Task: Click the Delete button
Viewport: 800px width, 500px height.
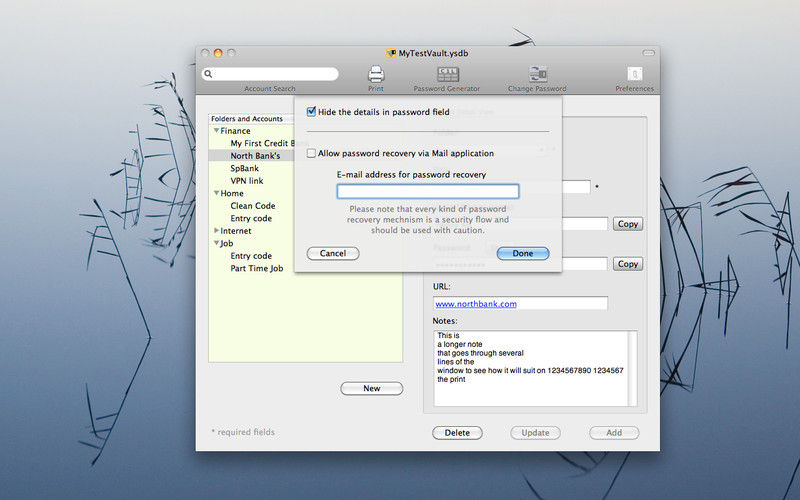Action: [457, 433]
